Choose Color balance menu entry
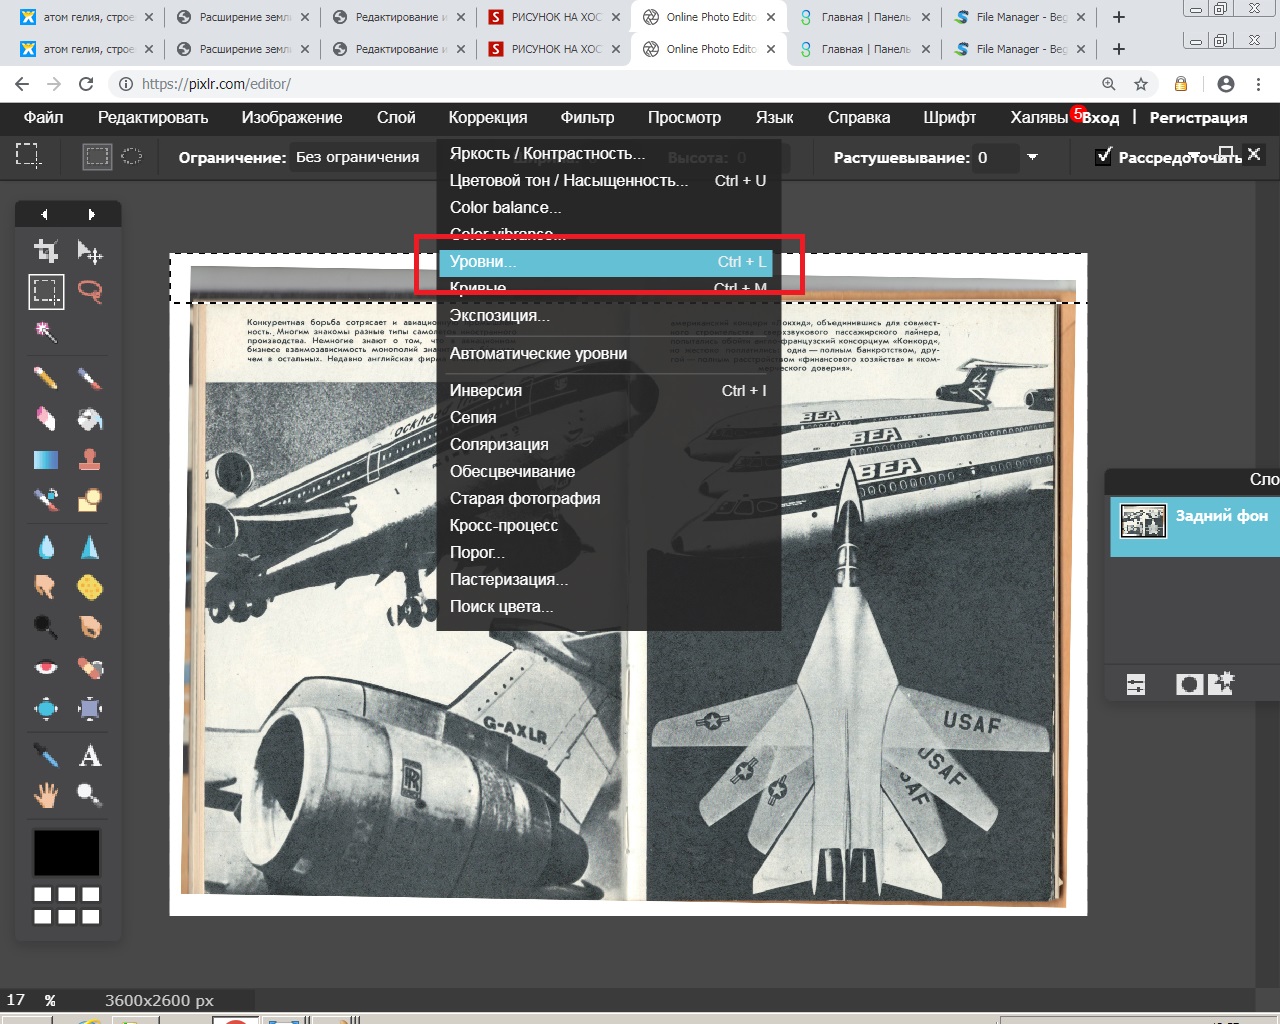This screenshot has height=1024, width=1280. pos(609,208)
